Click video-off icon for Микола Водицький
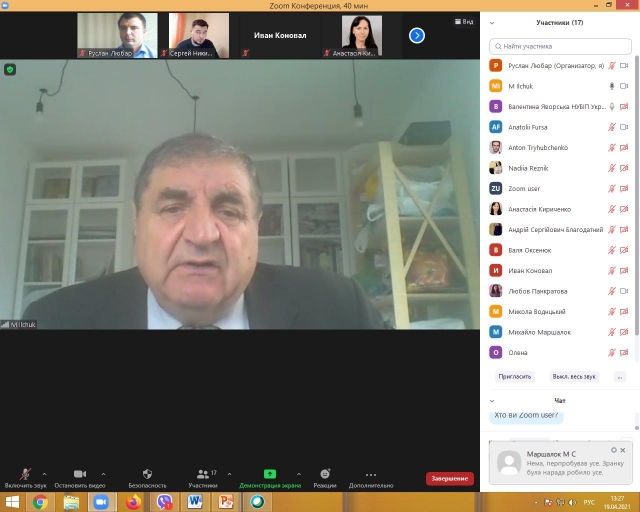The image size is (640, 512). [624, 312]
